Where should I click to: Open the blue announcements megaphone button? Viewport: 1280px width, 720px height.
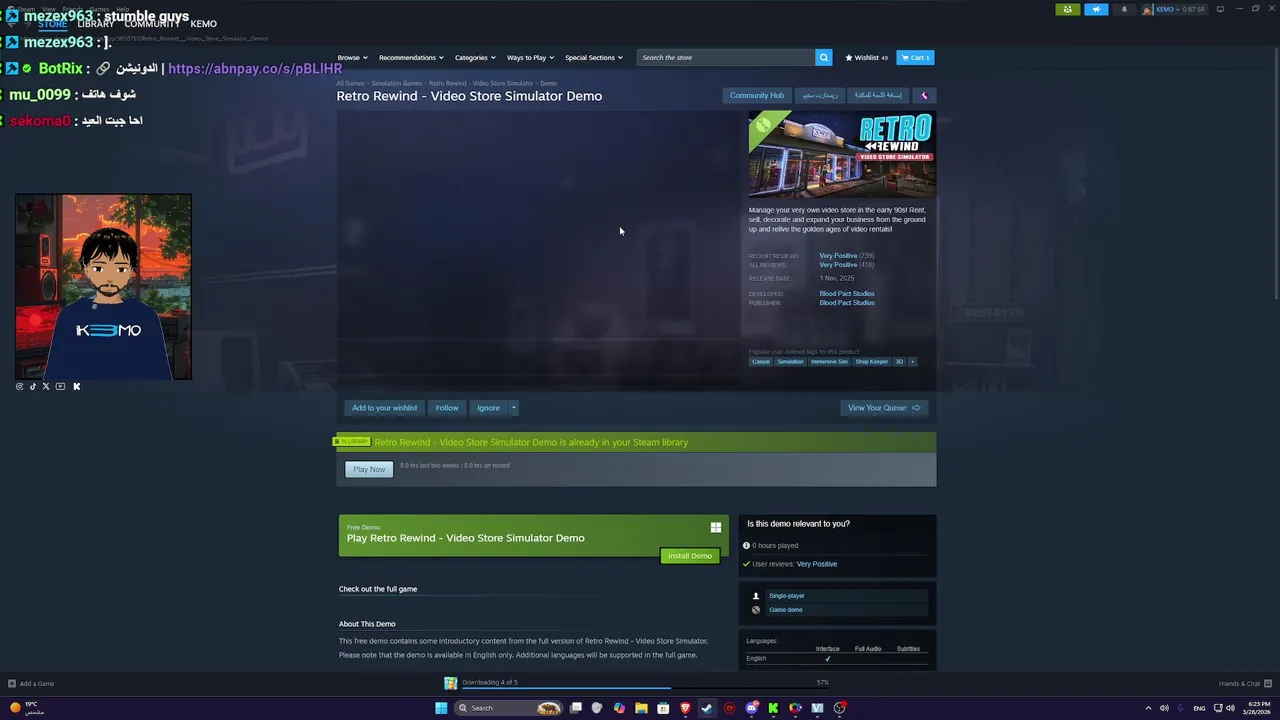tap(1096, 9)
